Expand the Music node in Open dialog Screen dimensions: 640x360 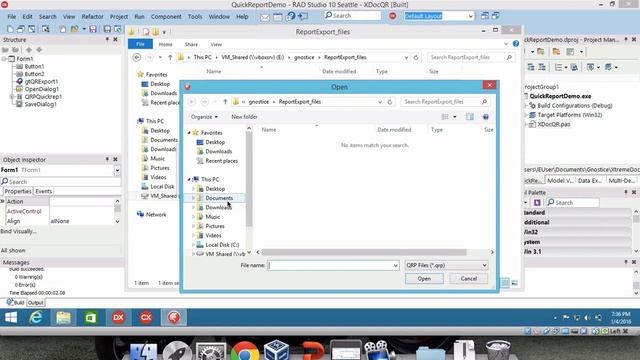click(193, 217)
